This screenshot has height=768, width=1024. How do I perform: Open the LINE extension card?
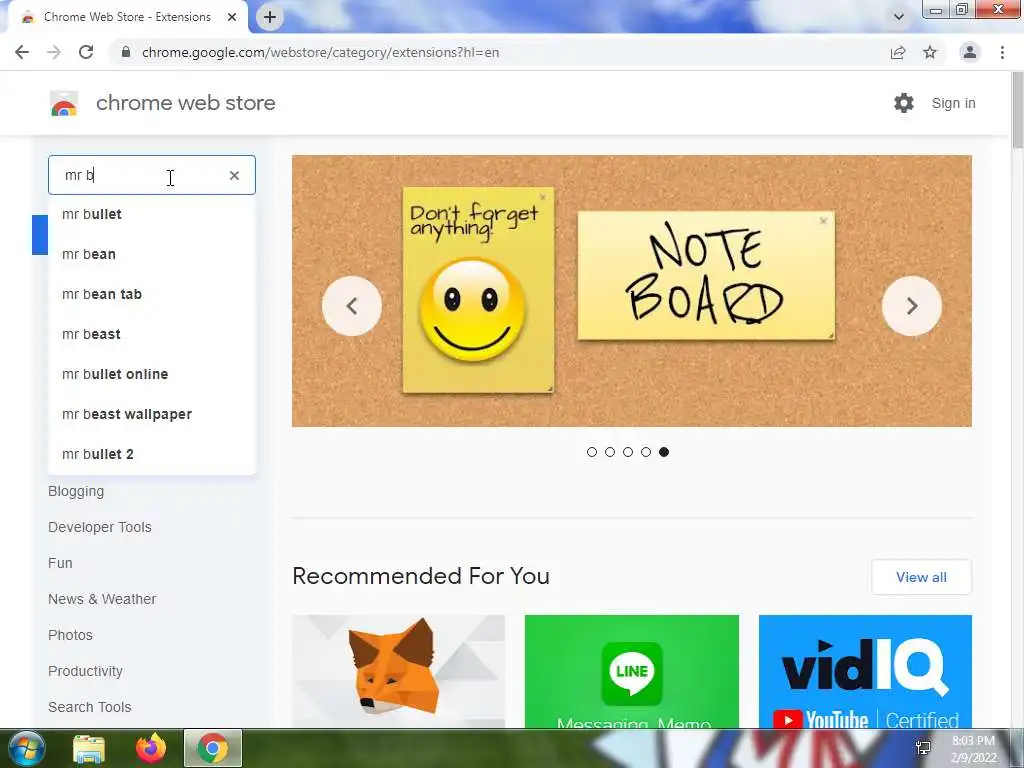(x=632, y=671)
